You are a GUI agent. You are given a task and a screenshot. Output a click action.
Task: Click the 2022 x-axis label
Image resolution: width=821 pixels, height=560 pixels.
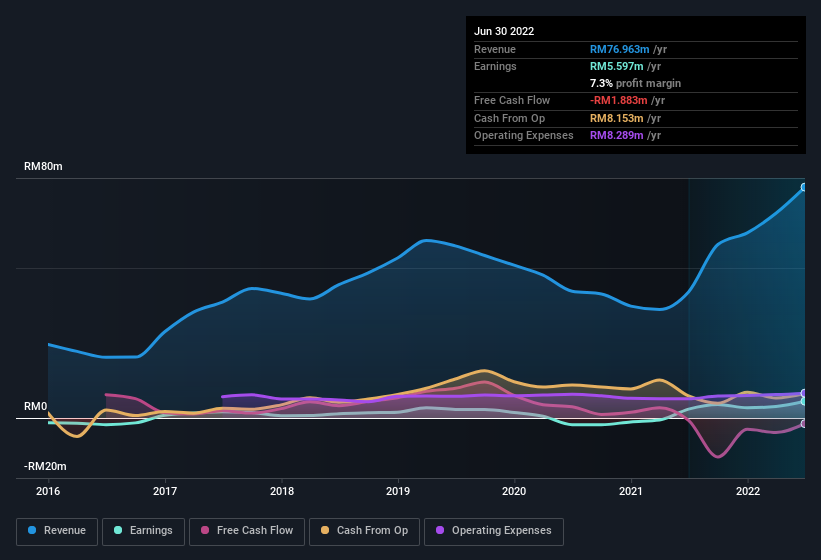748,491
